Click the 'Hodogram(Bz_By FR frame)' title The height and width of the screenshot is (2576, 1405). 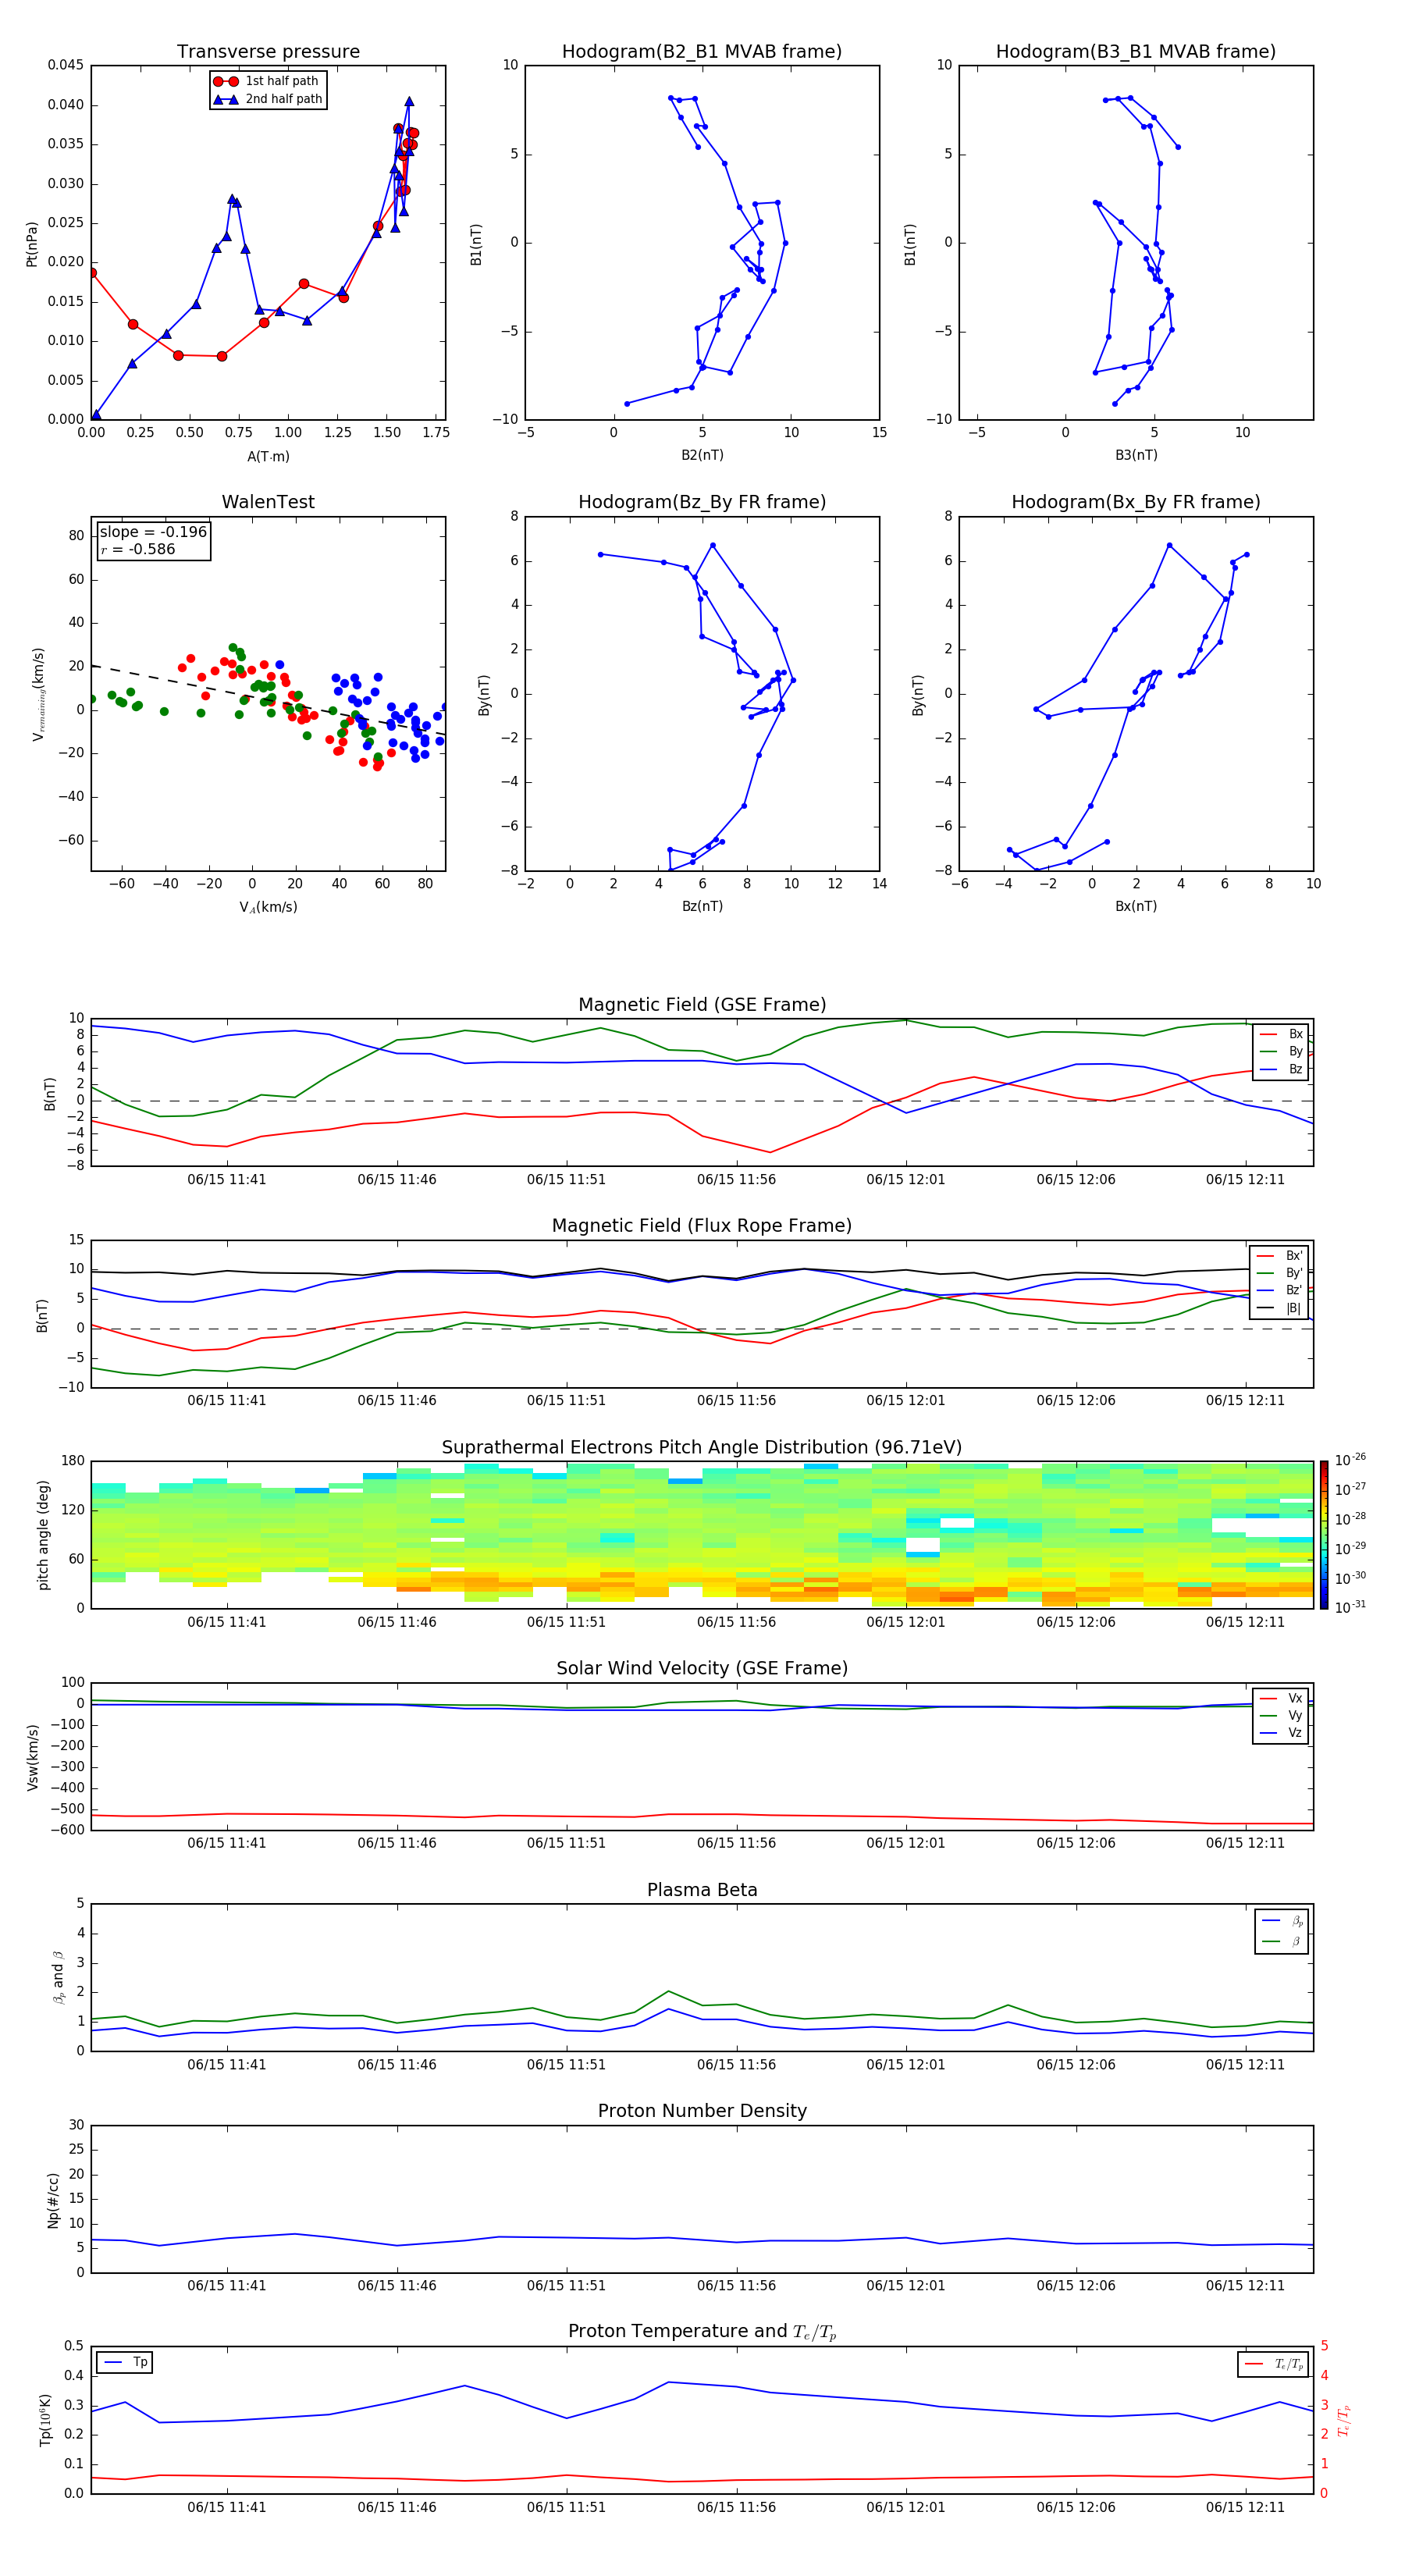pyautogui.click(x=702, y=502)
